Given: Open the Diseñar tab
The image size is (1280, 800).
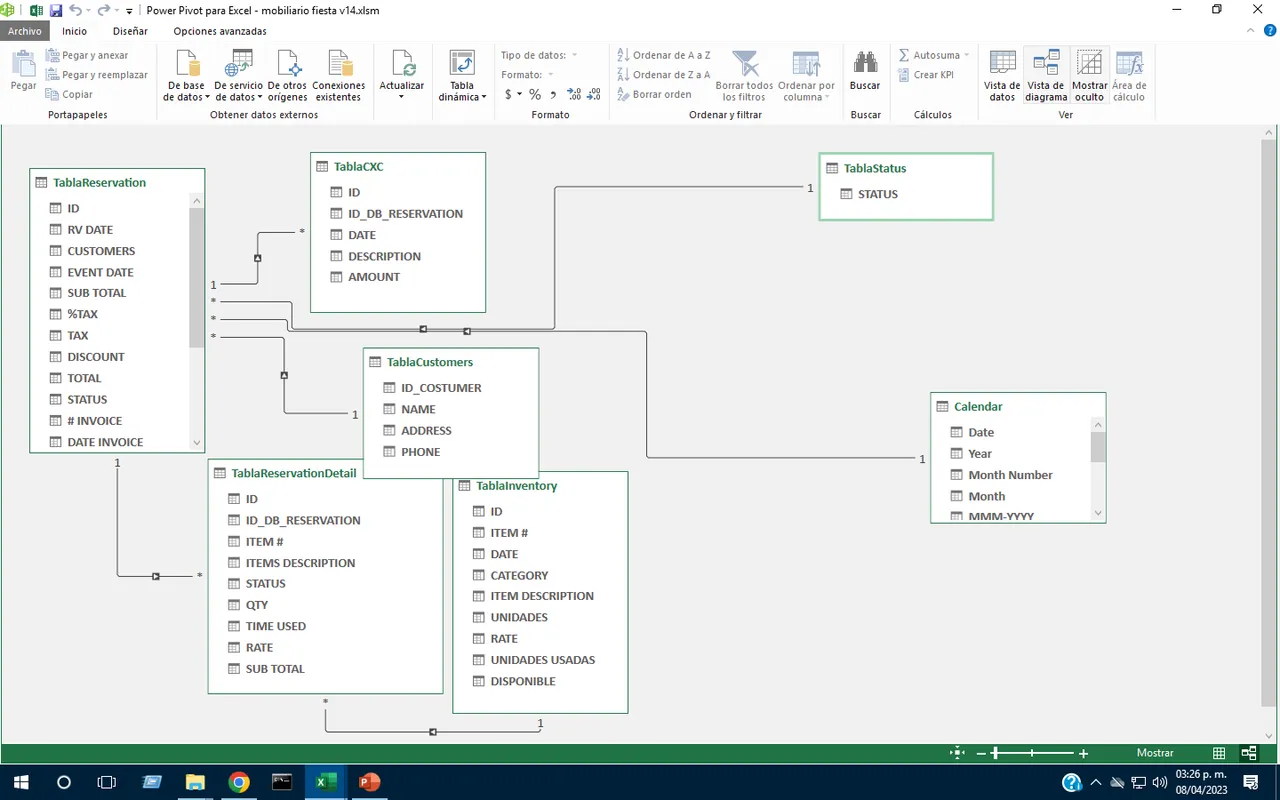Looking at the screenshot, I should click(x=130, y=31).
